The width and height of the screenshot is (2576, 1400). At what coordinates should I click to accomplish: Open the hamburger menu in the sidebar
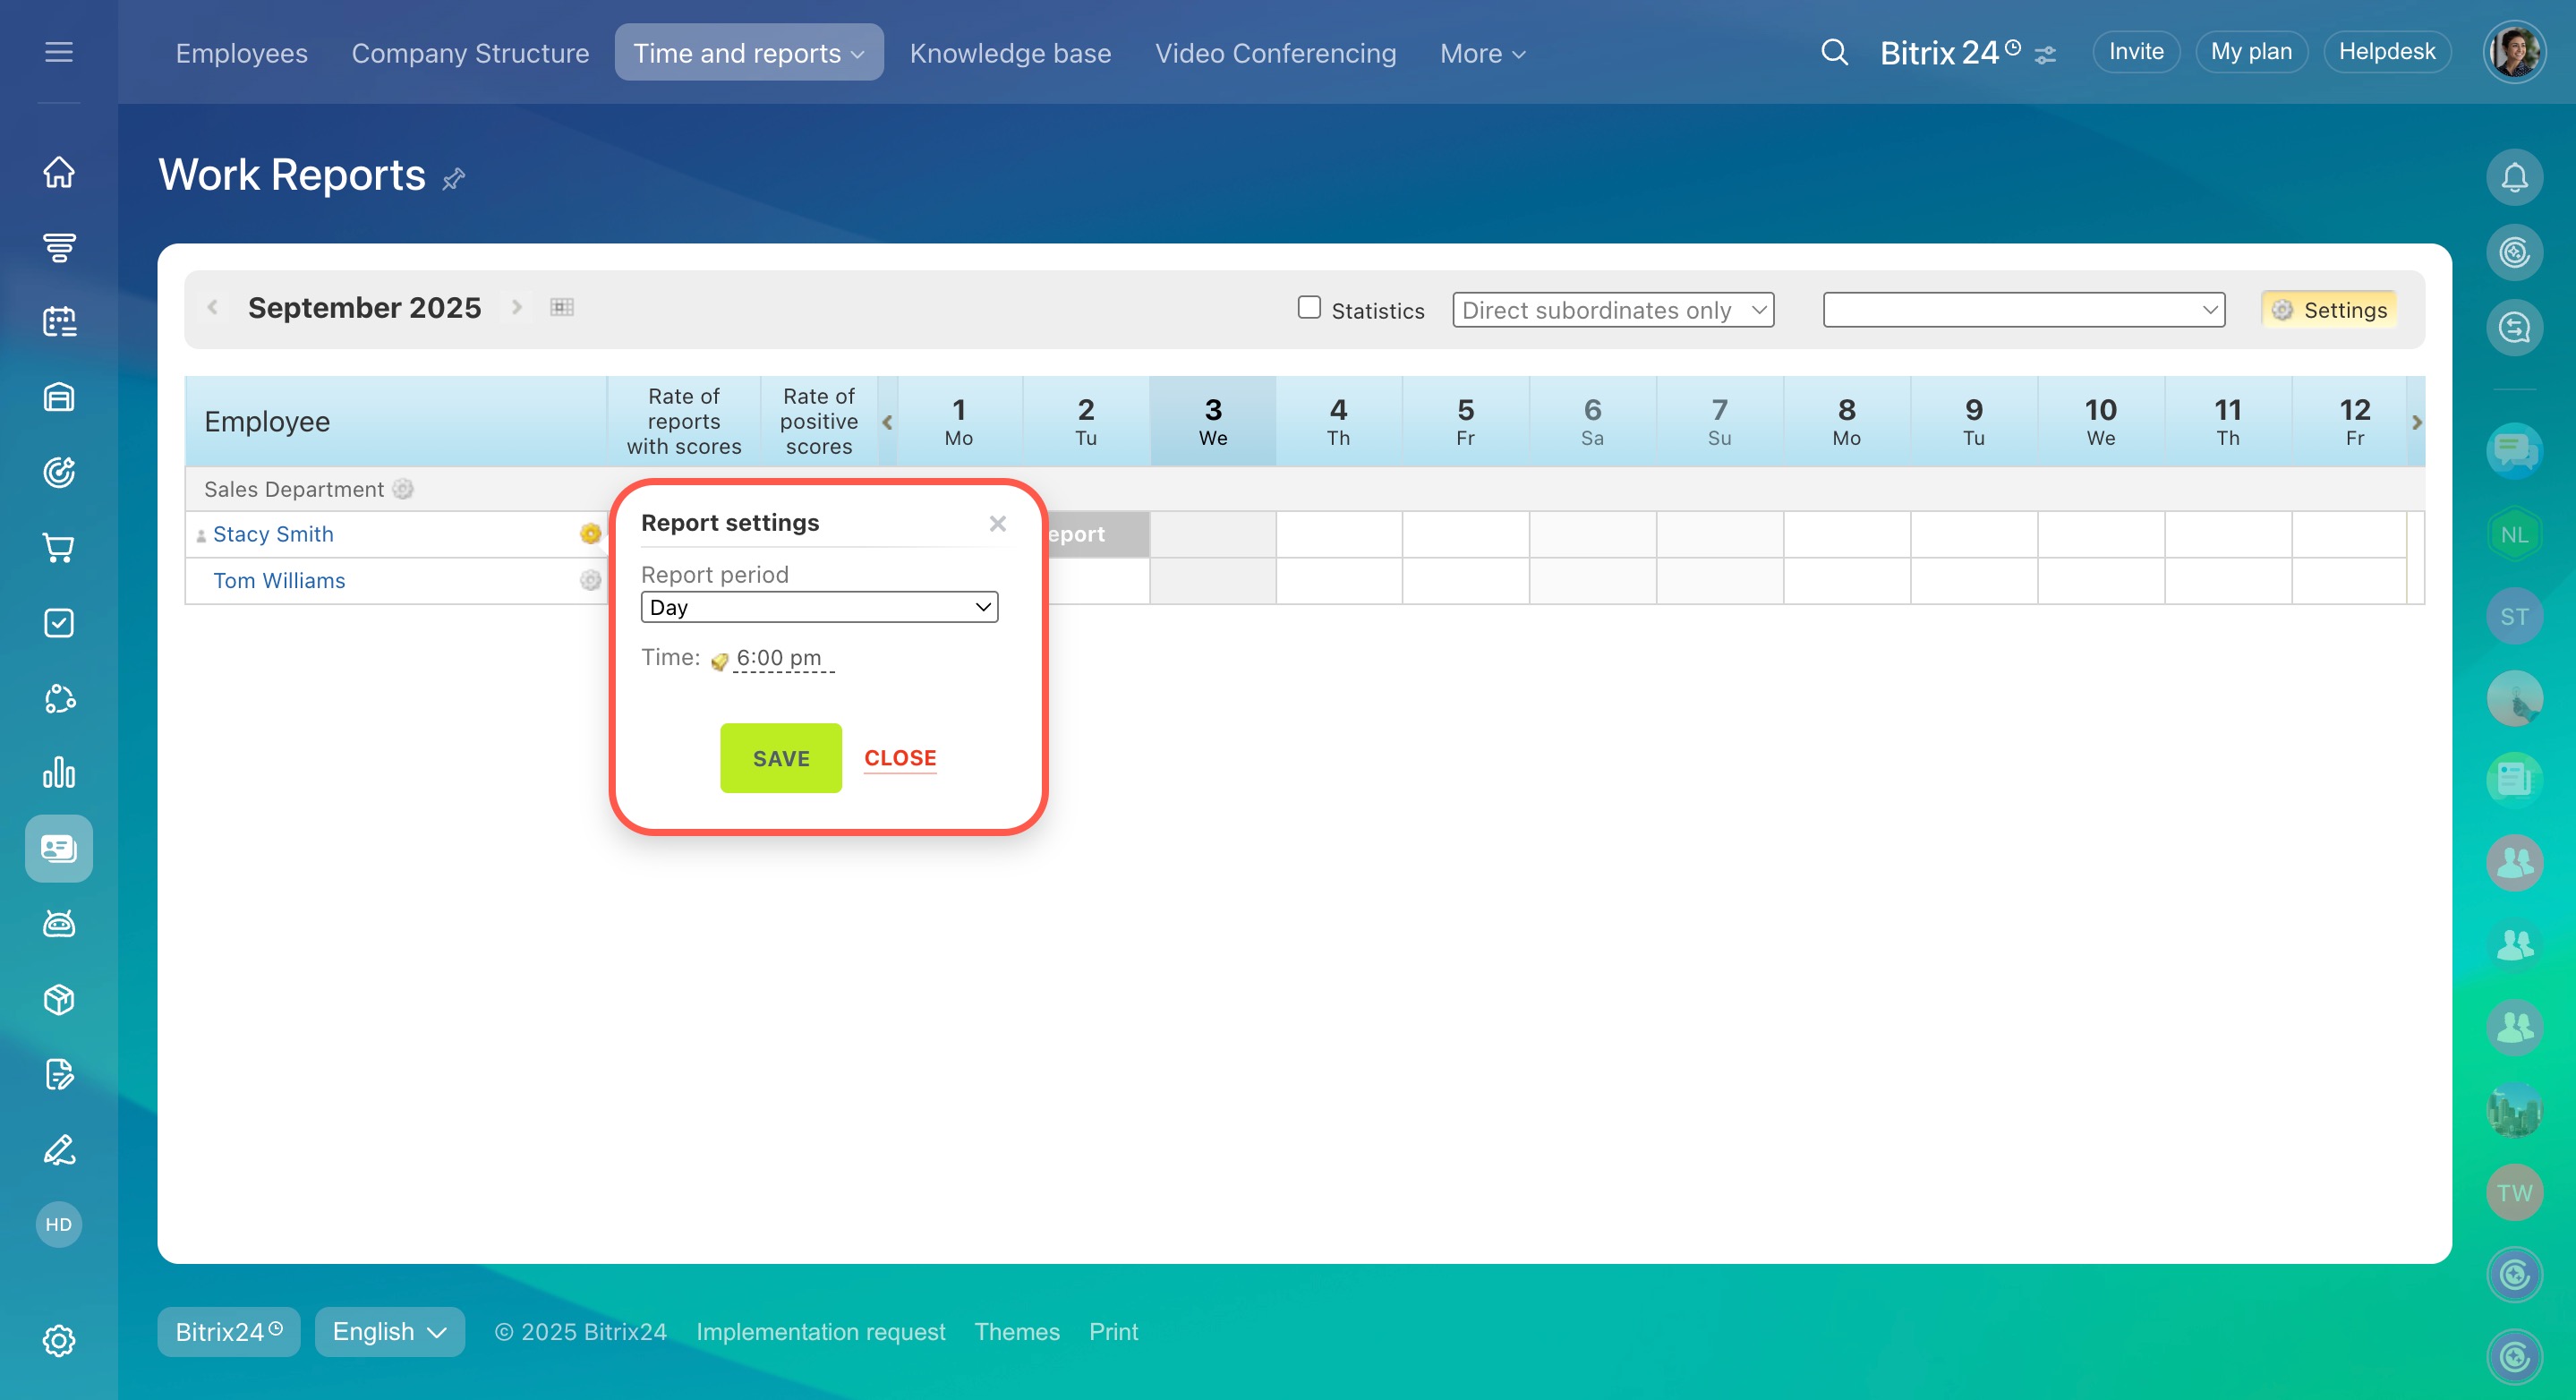click(x=59, y=52)
